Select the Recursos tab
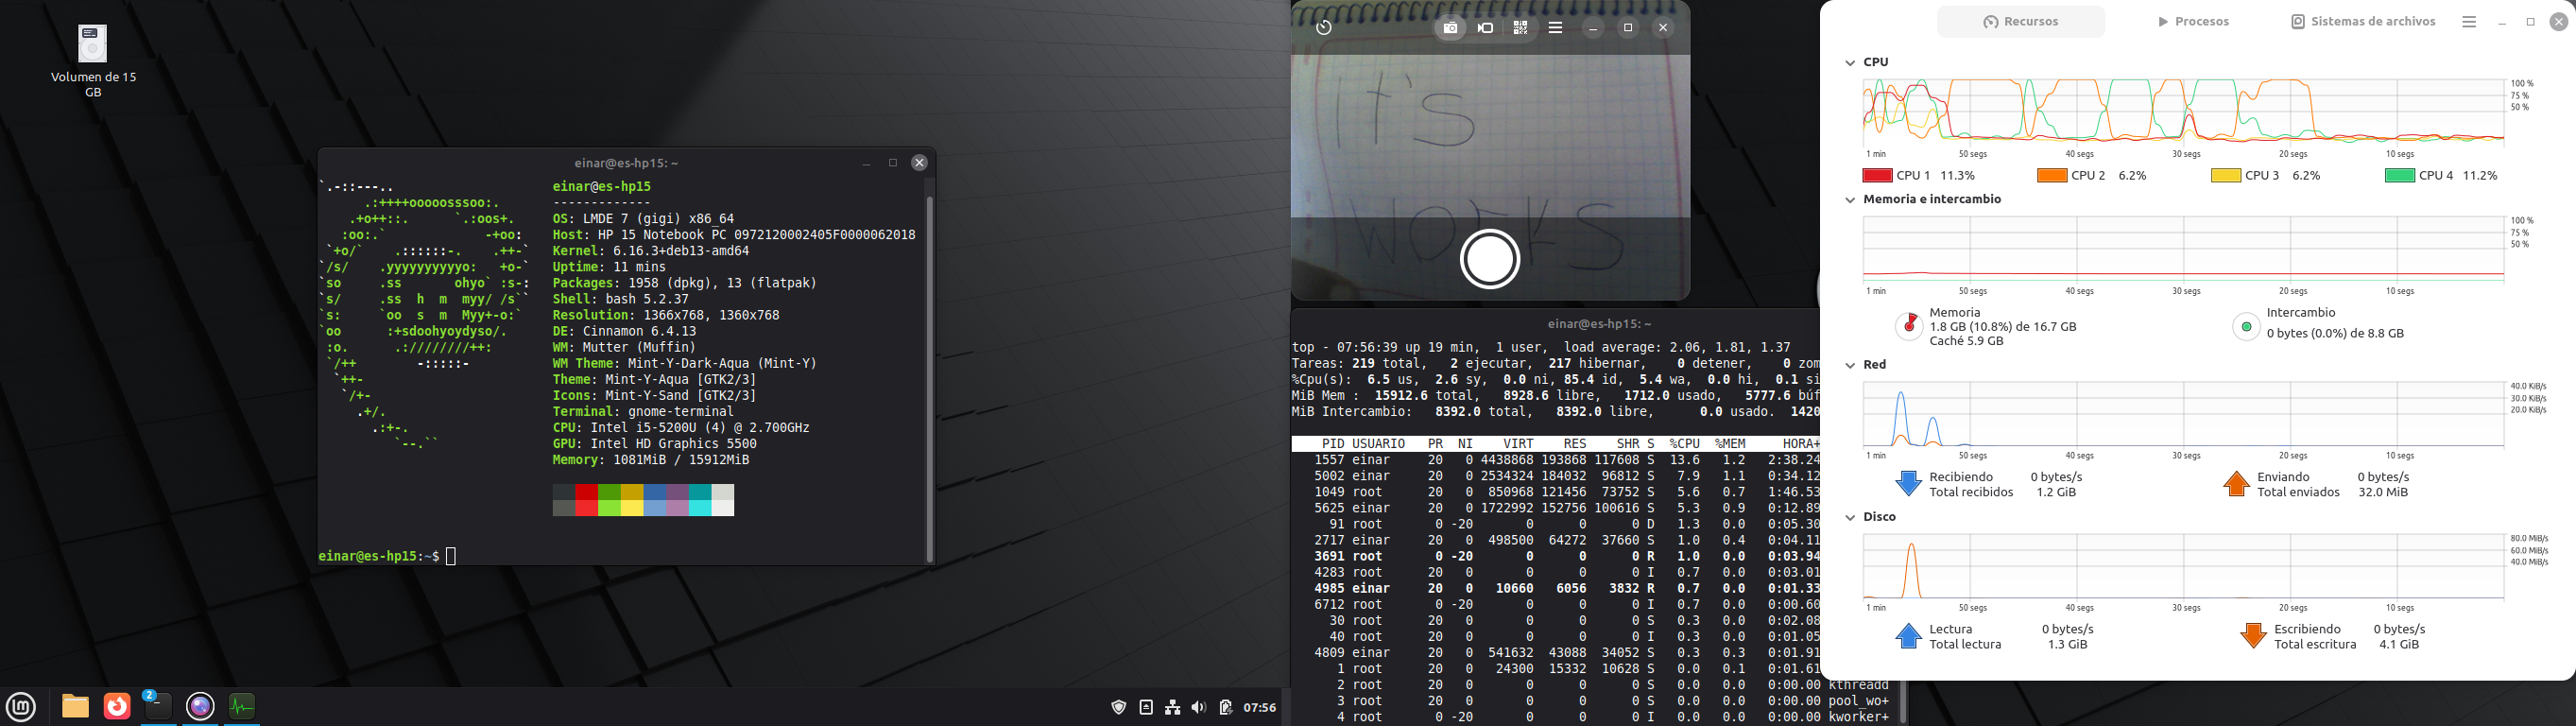The image size is (2576, 726). tap(2021, 21)
